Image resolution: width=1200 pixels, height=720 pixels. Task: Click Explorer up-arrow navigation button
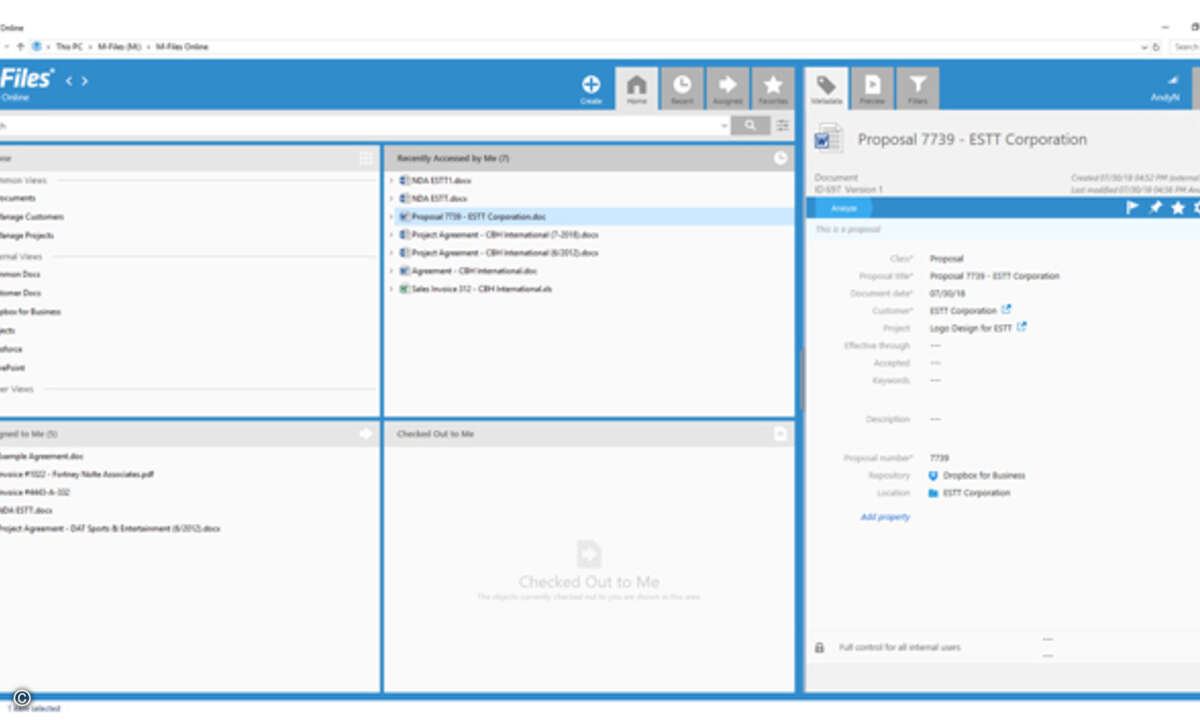click(20, 47)
